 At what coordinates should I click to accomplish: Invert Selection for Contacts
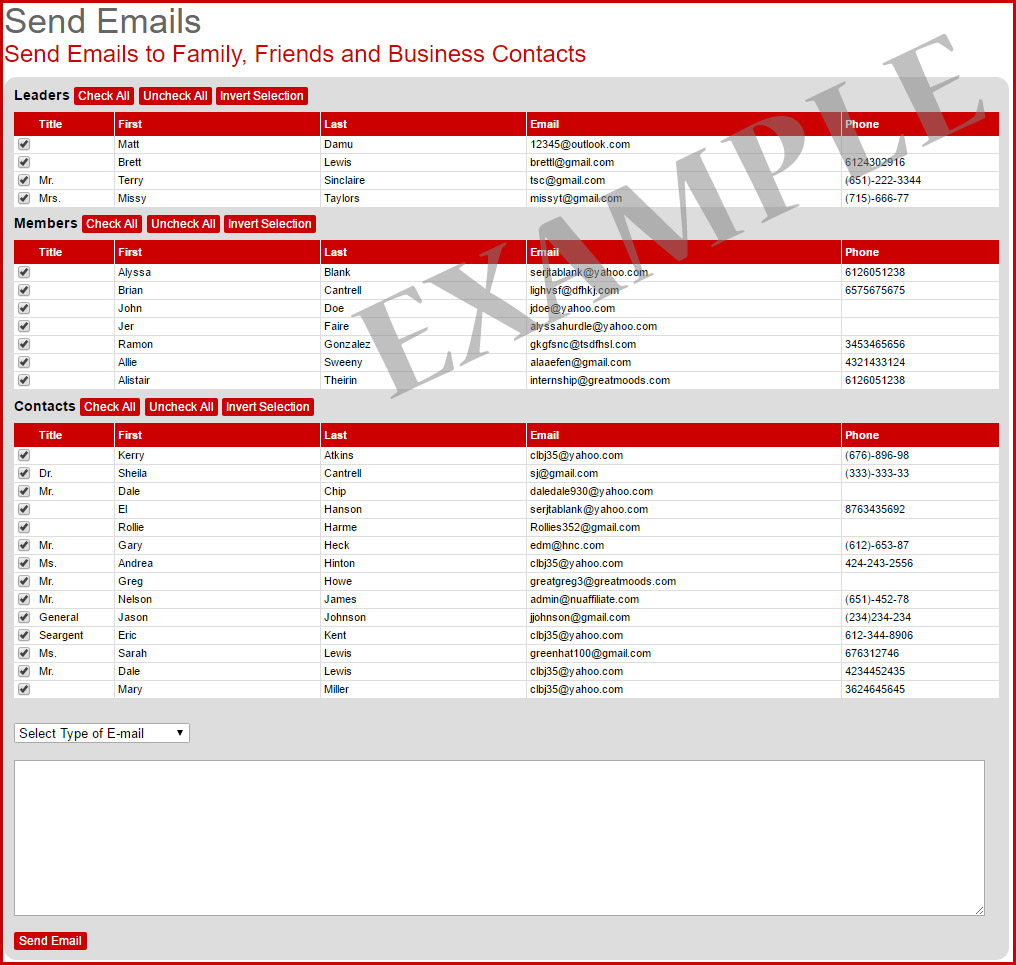pos(268,406)
